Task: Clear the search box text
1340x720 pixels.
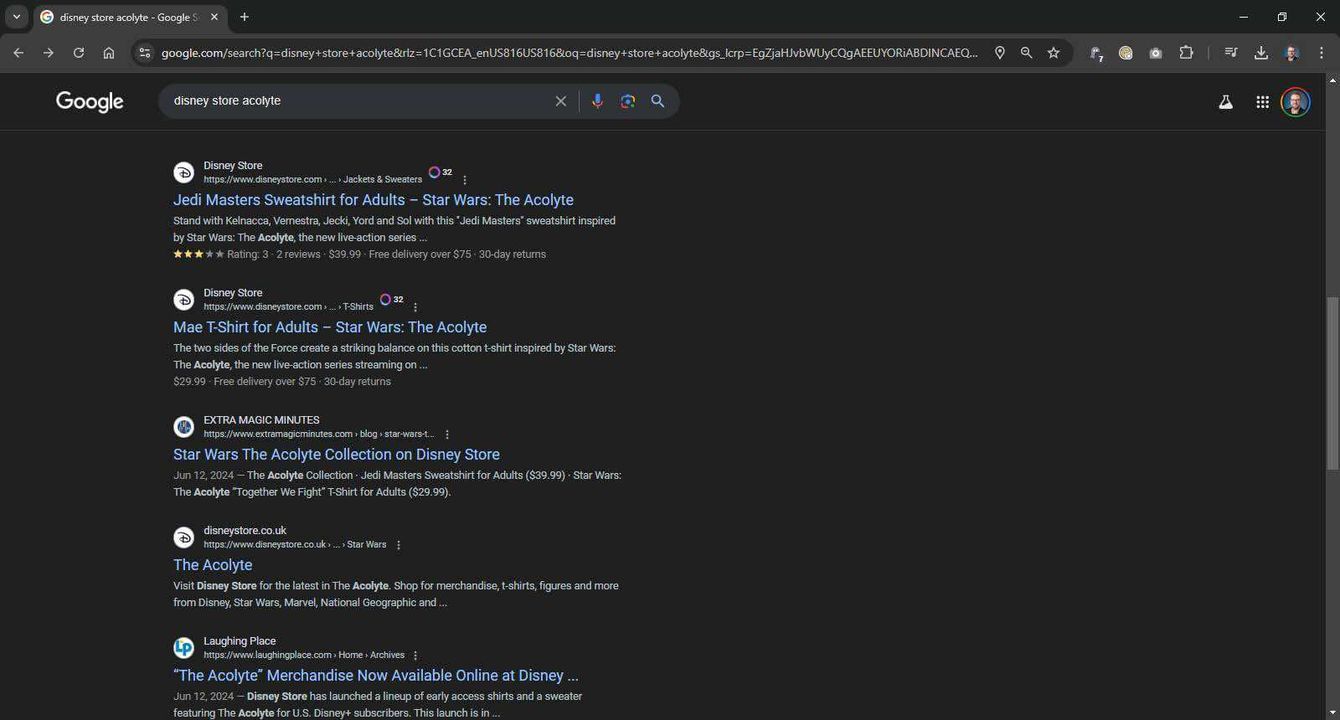Action: point(560,101)
